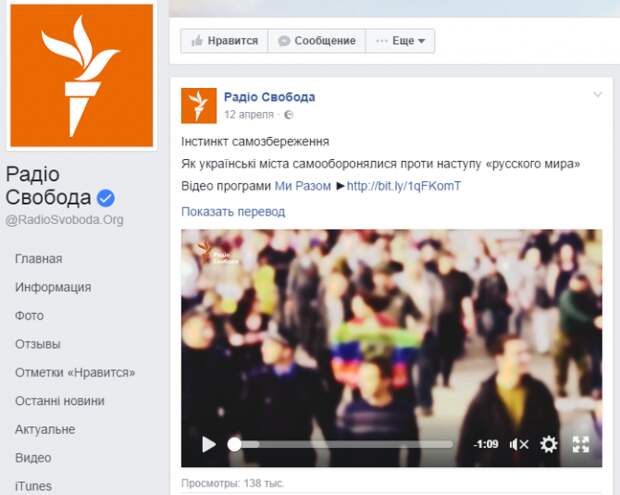Go to the Видео sidebar section
The height and width of the screenshot is (495, 620).
[x=33, y=458]
